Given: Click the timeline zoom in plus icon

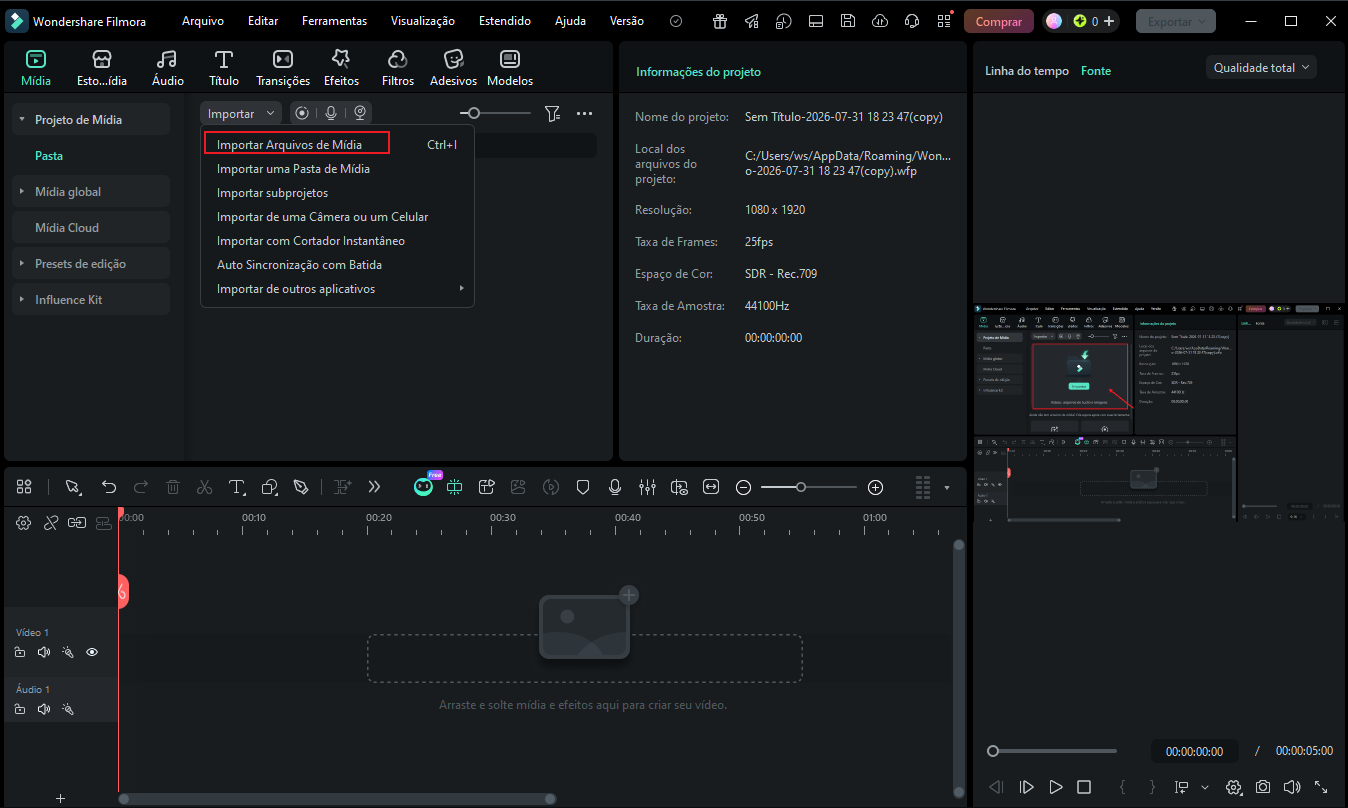Looking at the screenshot, I should coord(875,487).
